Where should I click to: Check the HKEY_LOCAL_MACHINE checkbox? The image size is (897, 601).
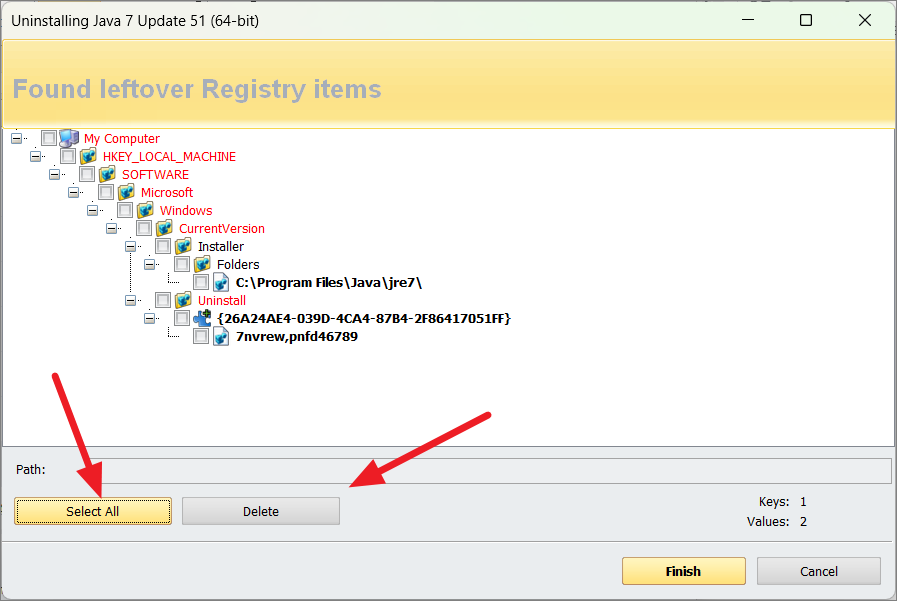(68, 156)
